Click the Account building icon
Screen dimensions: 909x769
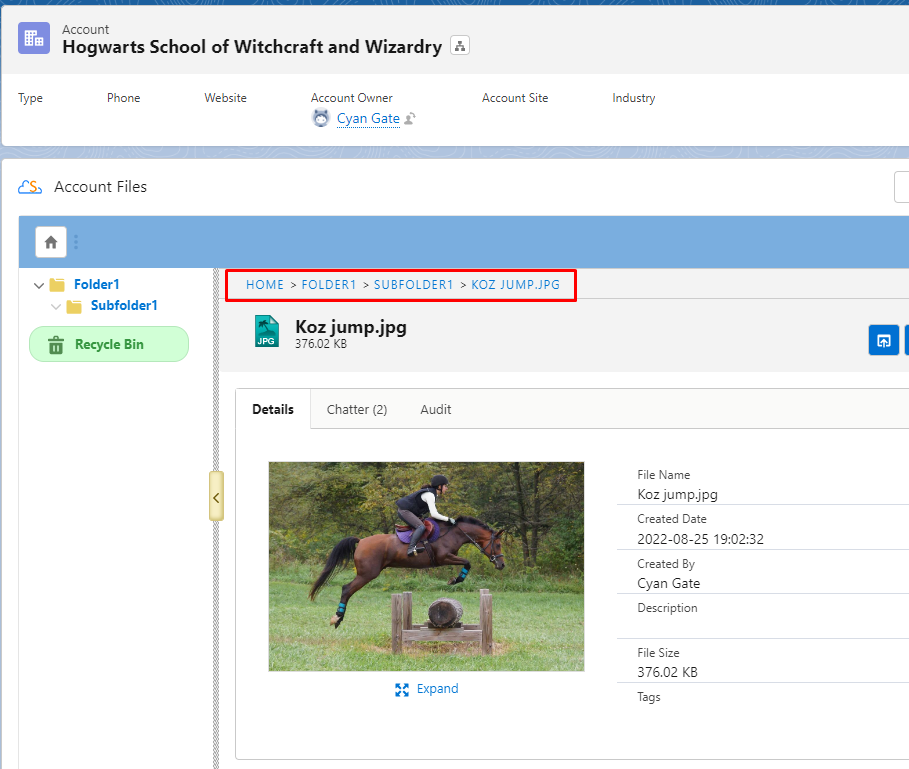pos(34,38)
